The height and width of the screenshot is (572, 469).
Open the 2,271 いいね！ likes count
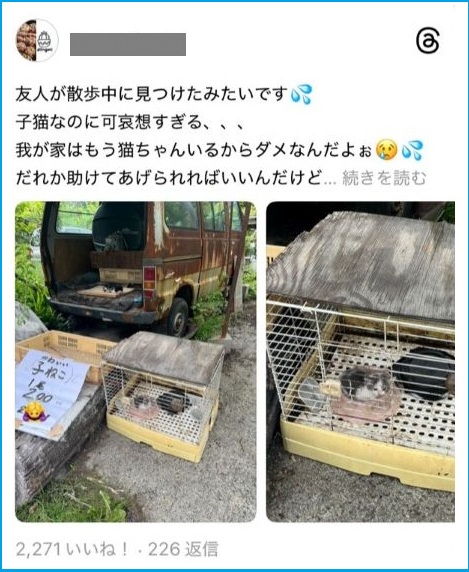pyautogui.click(x=72, y=549)
